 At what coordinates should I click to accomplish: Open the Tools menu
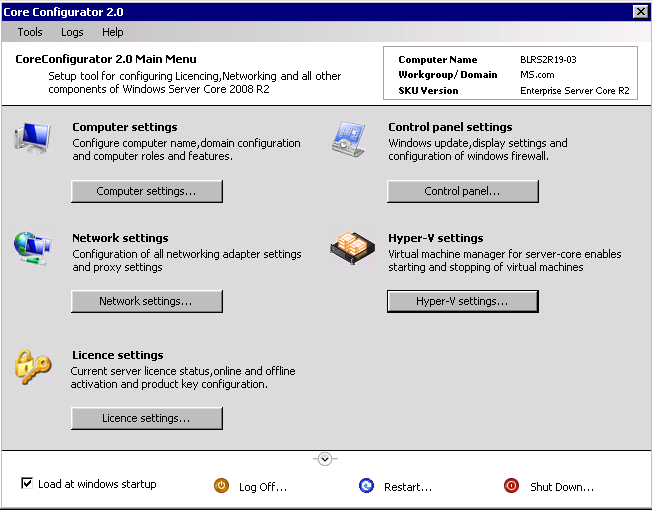tap(30, 32)
